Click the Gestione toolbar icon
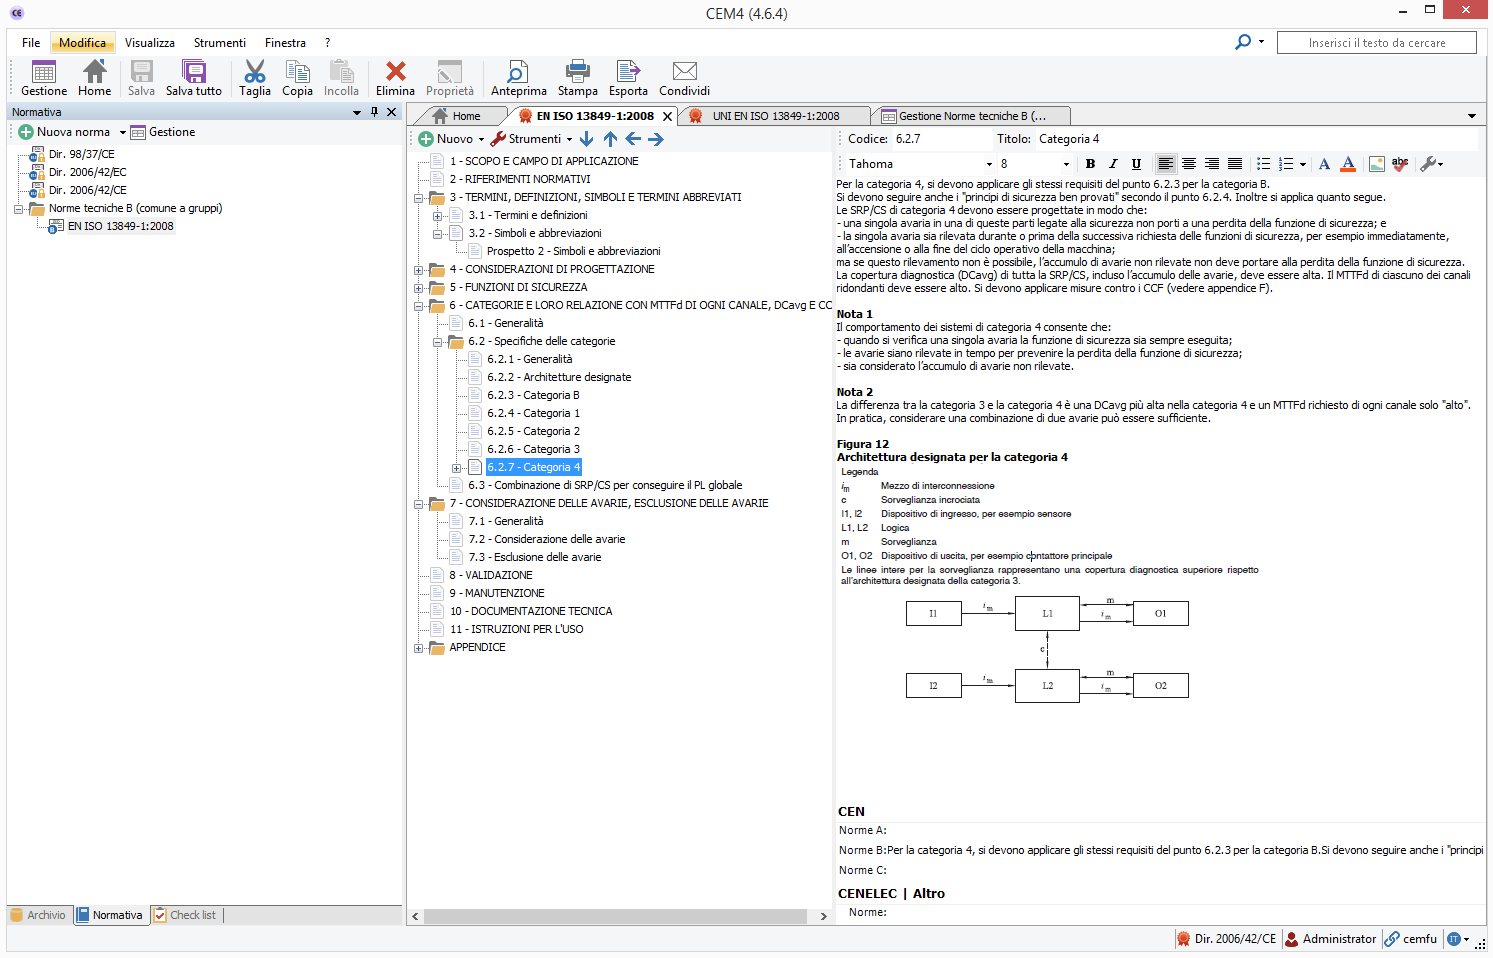This screenshot has height=958, width=1493. point(44,78)
